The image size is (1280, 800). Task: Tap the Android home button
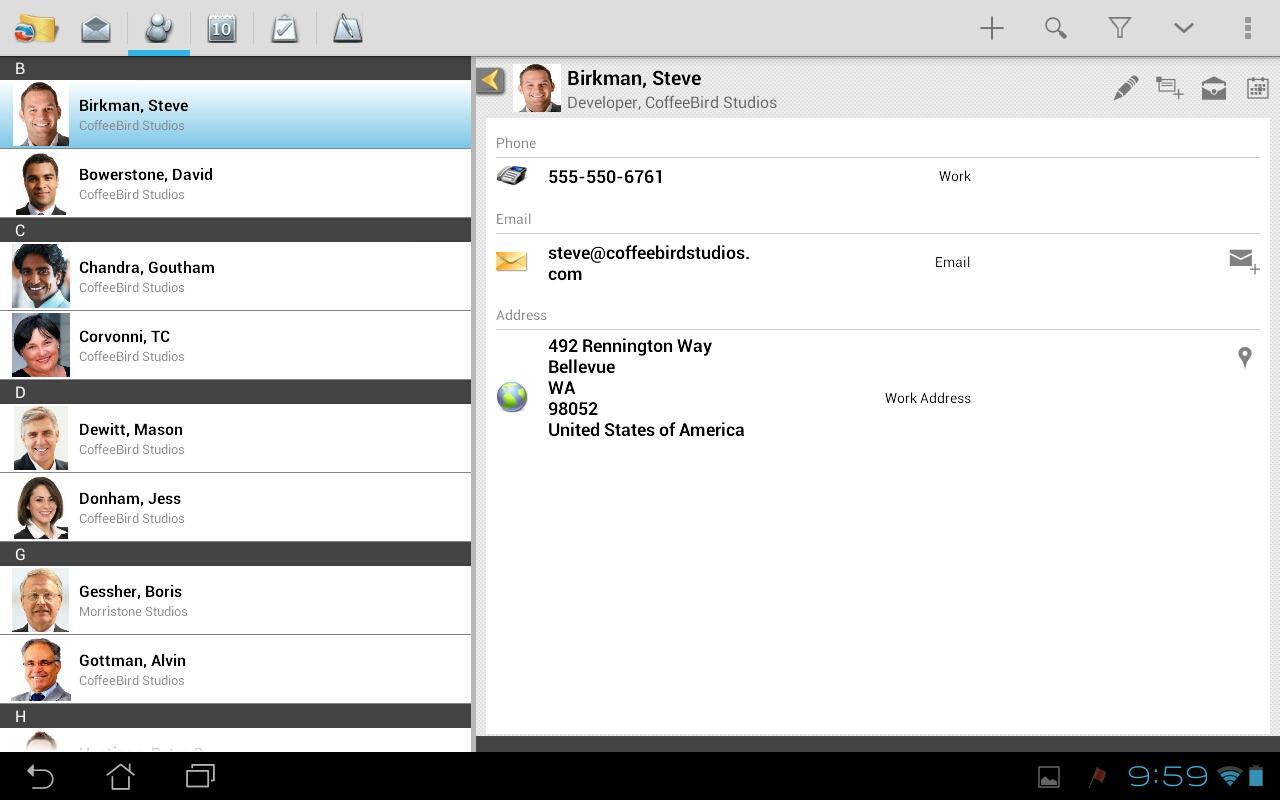click(120, 776)
